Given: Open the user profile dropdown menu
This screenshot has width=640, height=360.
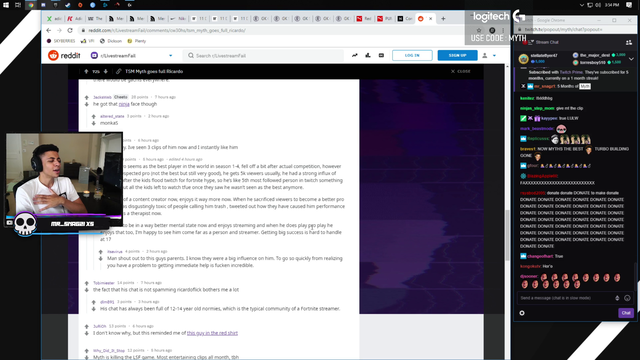Looking at the screenshot, I should coord(489,56).
